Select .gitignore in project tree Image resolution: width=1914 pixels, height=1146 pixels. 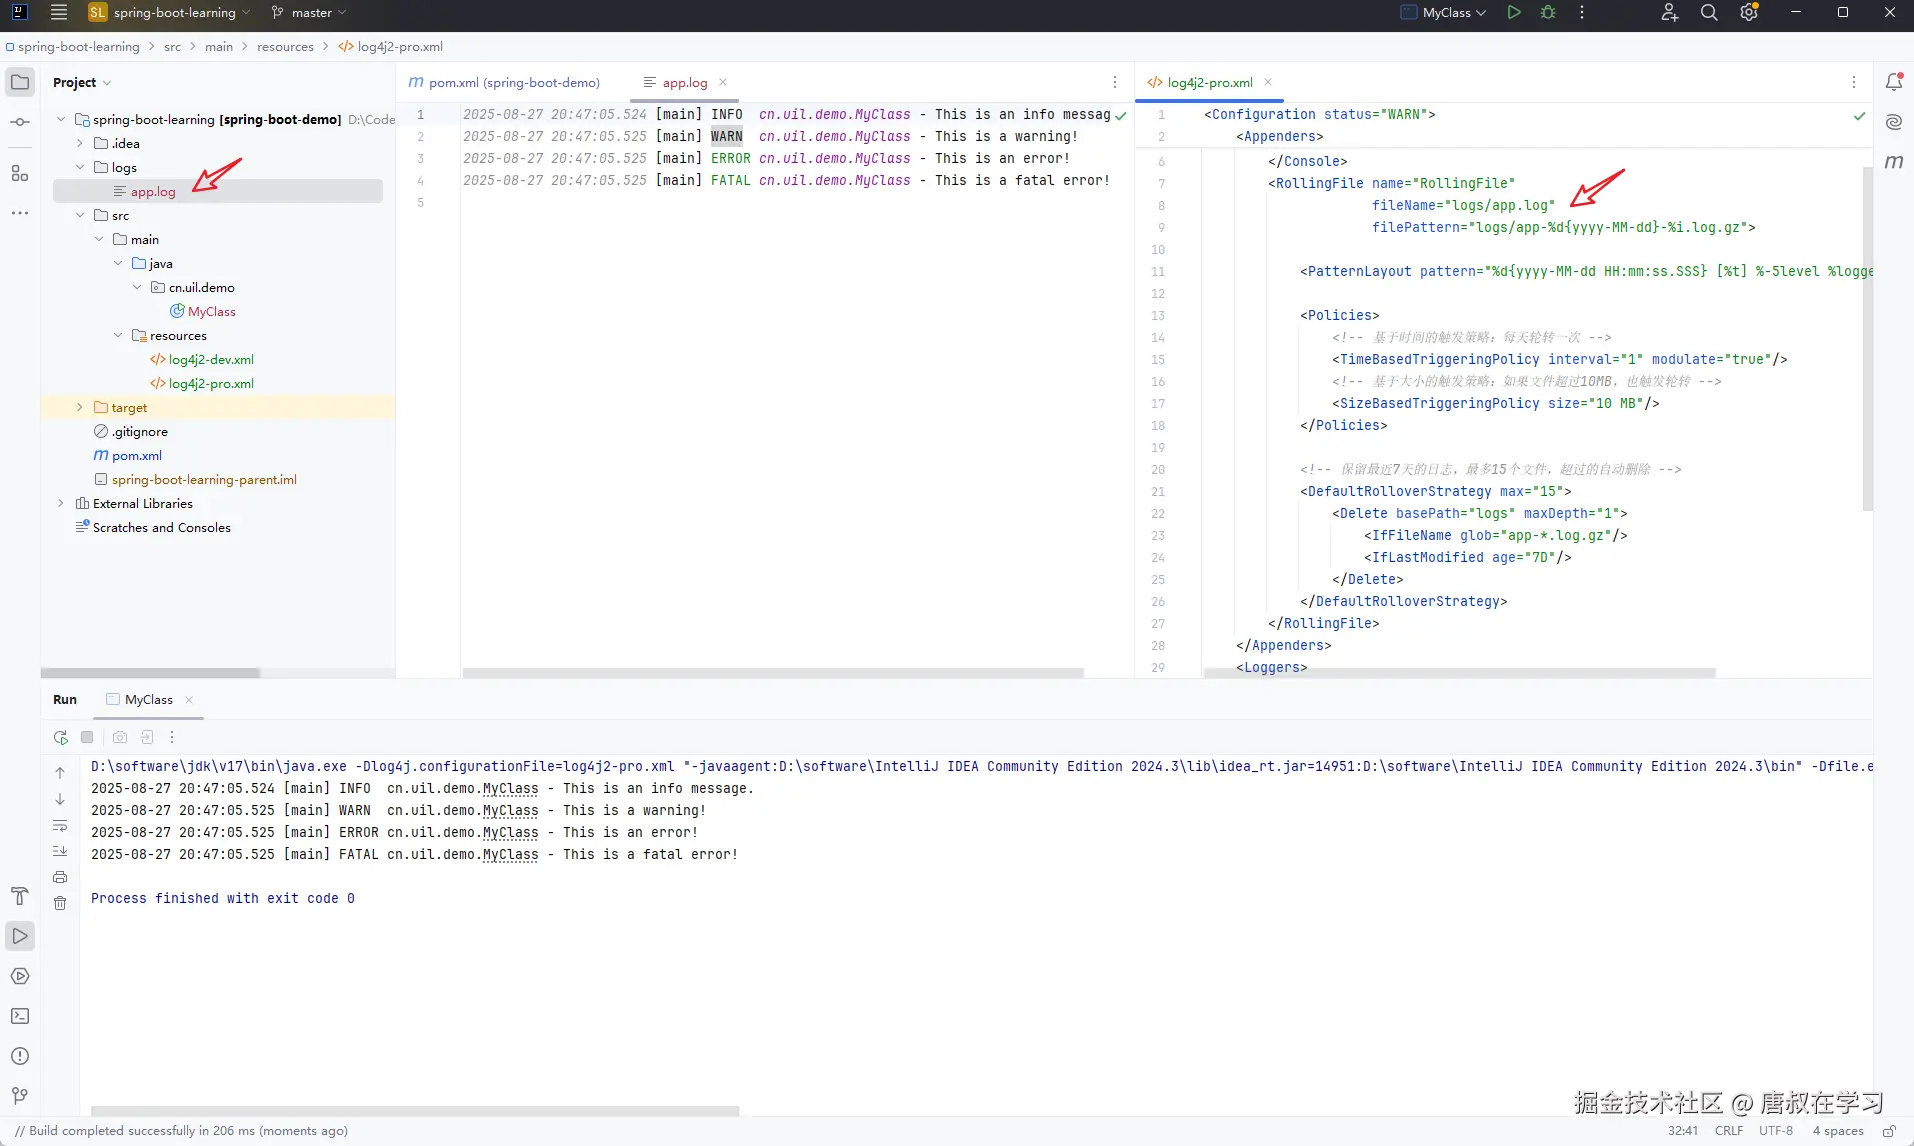pos(139,431)
